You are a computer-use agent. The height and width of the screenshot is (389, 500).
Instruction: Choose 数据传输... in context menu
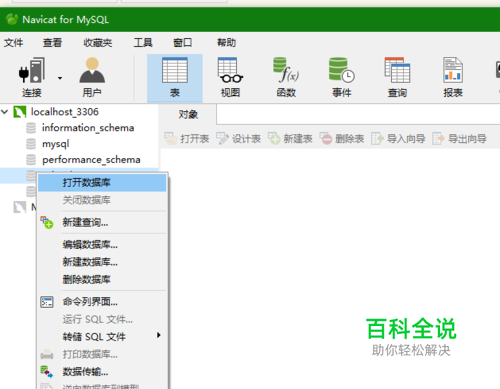[x=102, y=372]
